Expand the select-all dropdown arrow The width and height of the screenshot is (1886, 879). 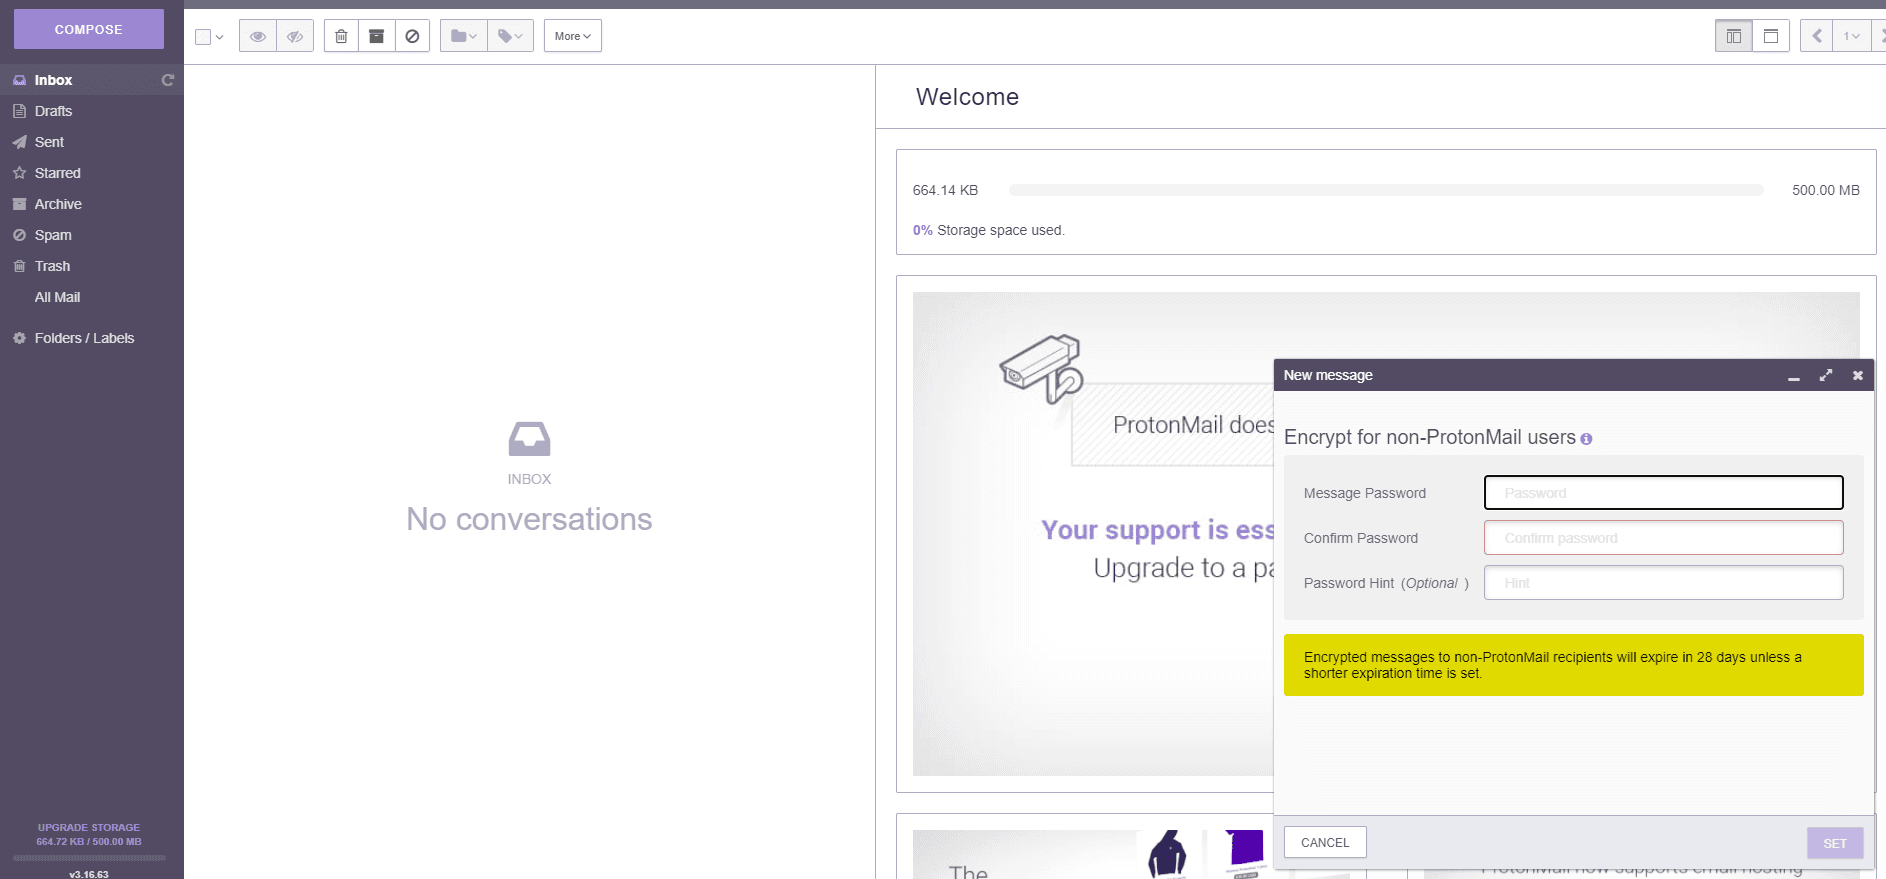(219, 37)
